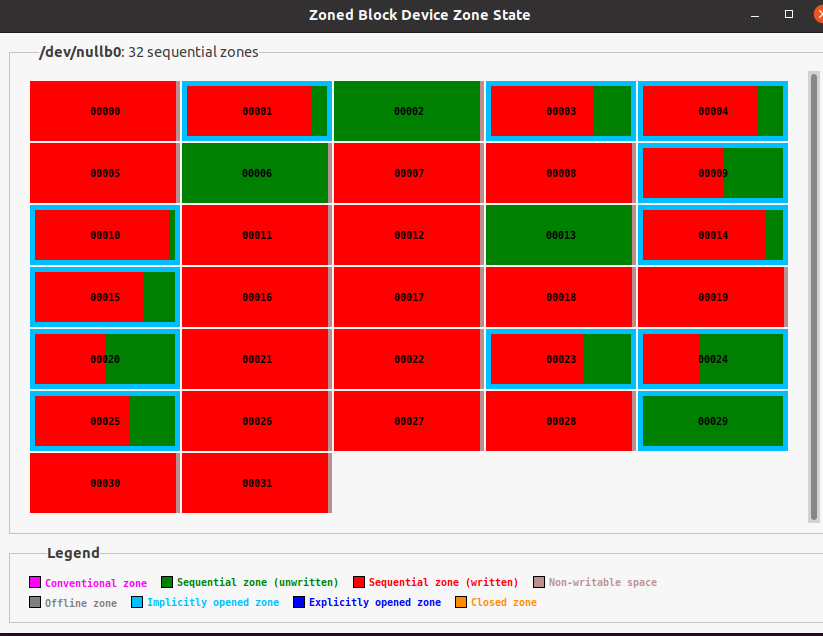Screen dimensions: 823x636
Task: Click zone 00009 block
Action: [713, 173]
